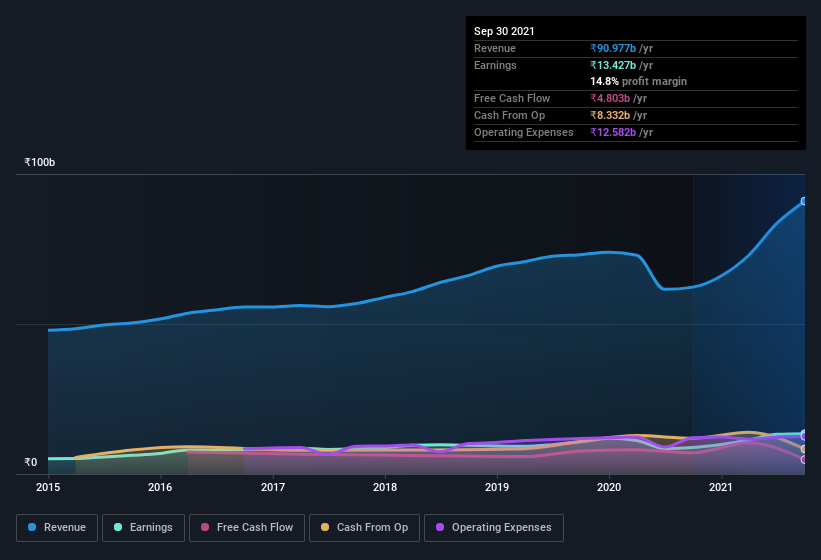Image resolution: width=821 pixels, height=560 pixels.
Task: Click the ₹90.977b revenue value
Action: pos(613,48)
